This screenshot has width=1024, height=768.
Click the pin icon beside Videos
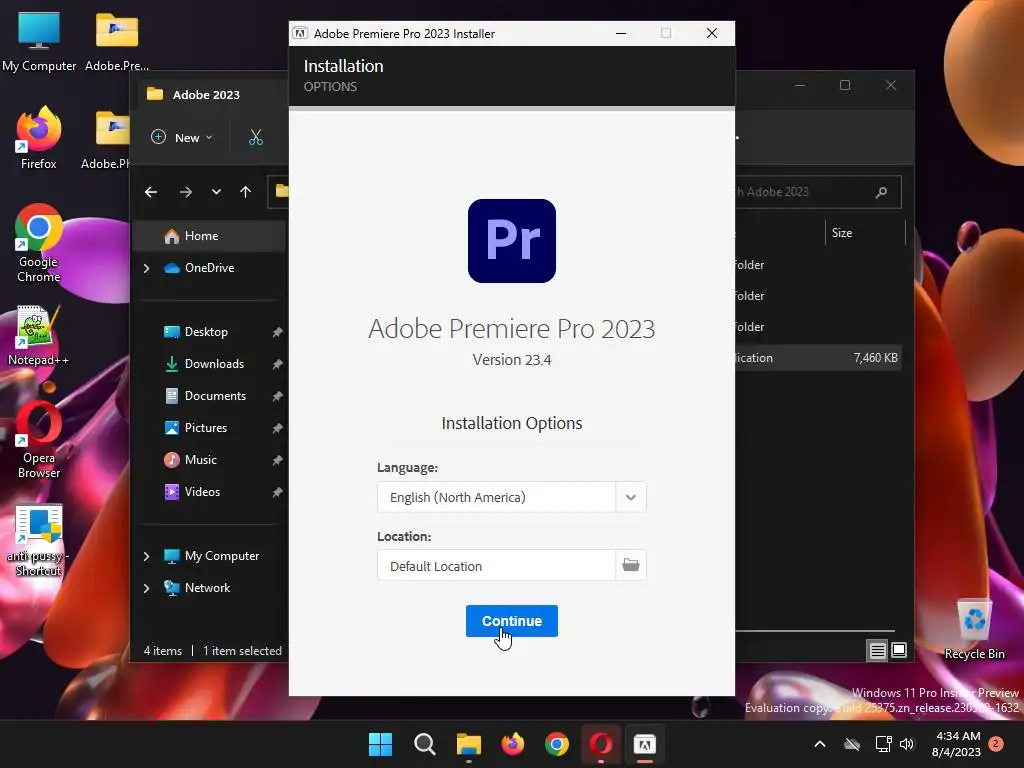click(277, 492)
